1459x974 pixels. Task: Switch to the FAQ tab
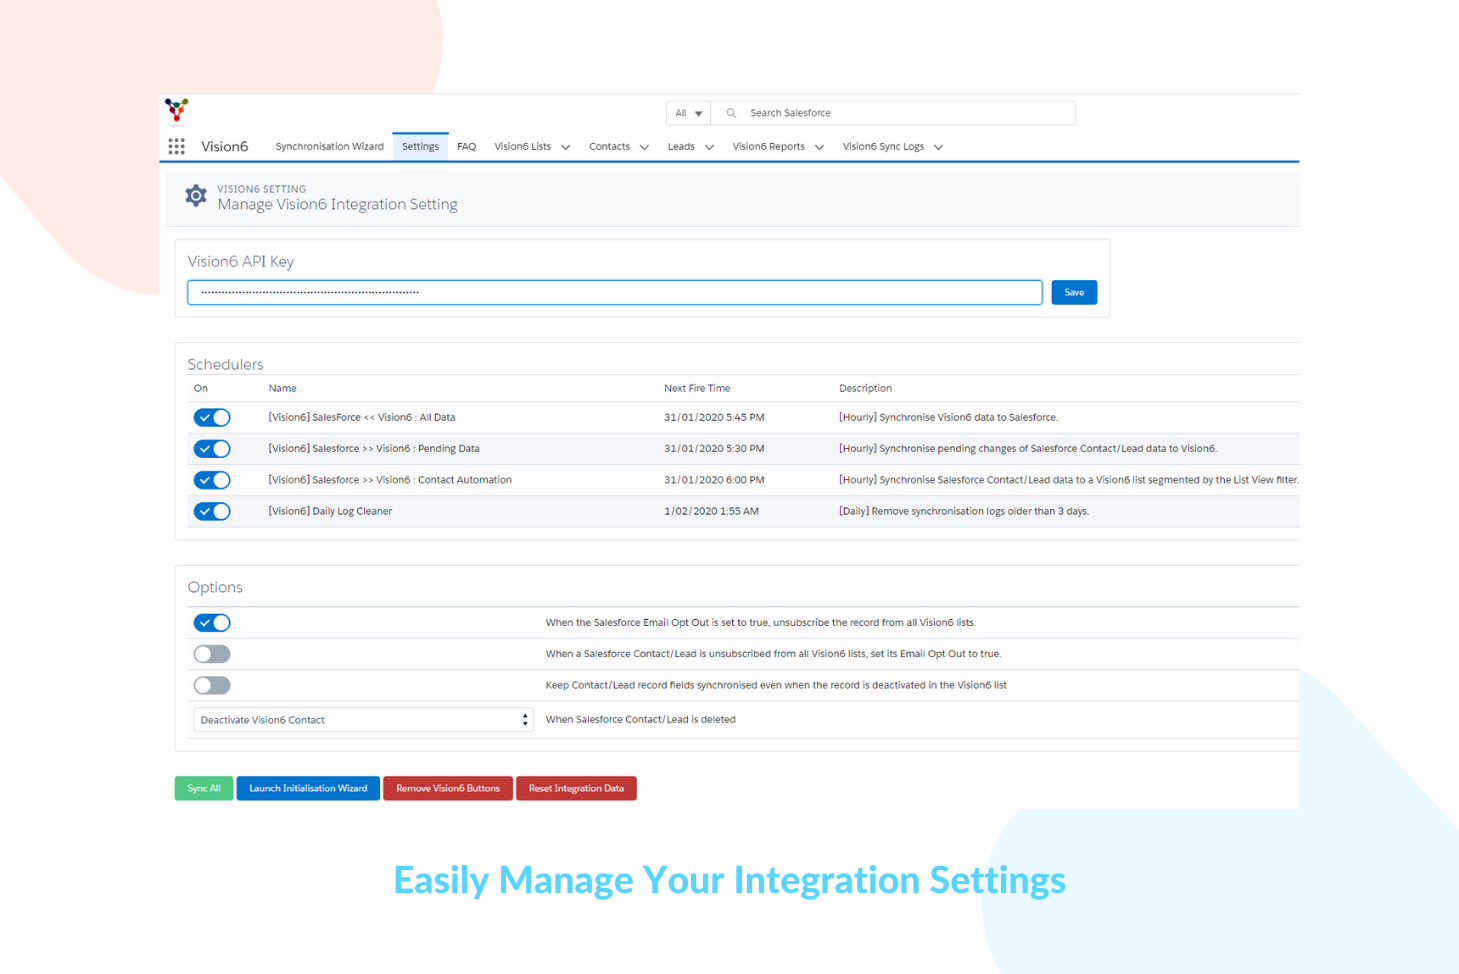(466, 146)
